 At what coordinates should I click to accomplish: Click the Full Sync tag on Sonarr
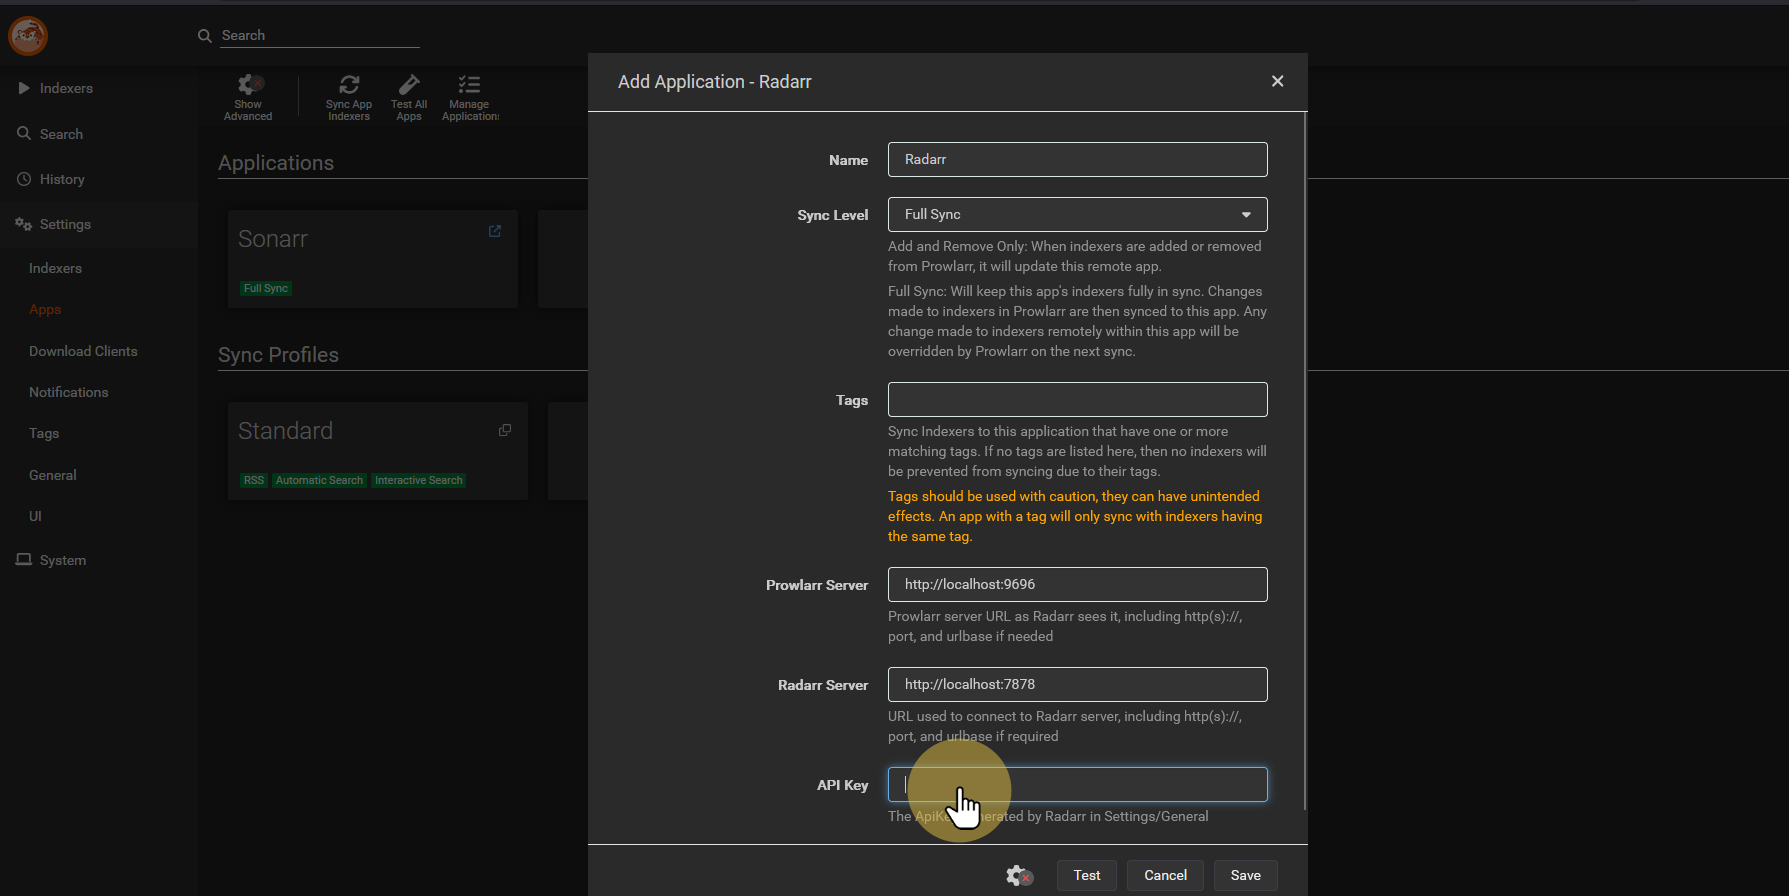point(266,288)
